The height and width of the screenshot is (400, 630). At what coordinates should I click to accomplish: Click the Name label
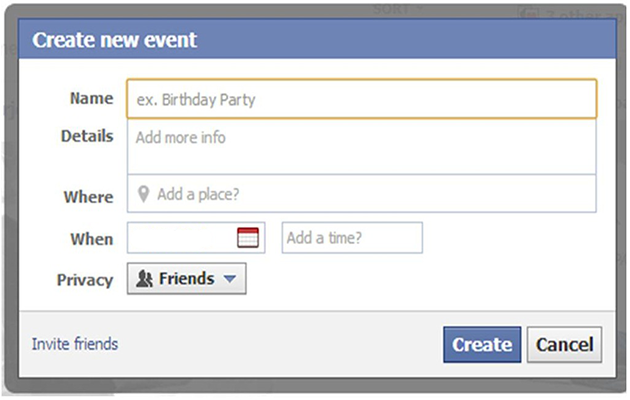coord(91,98)
